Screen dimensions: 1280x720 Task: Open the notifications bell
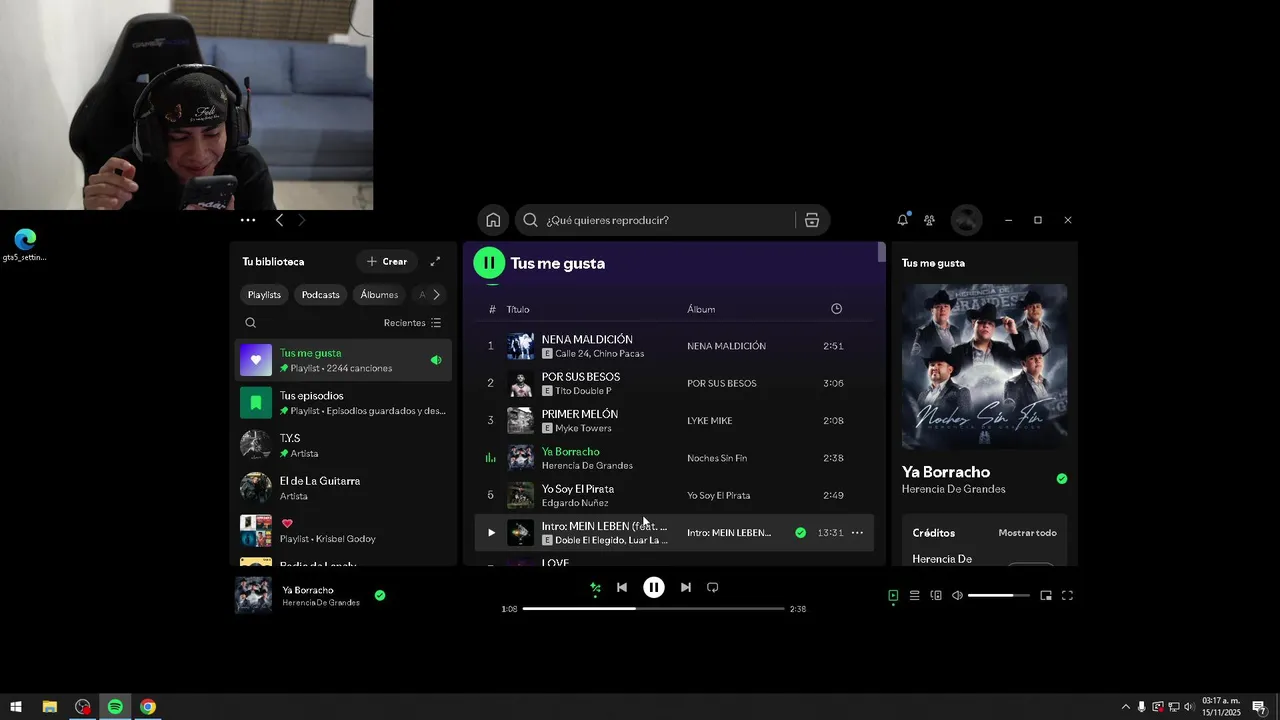(x=902, y=220)
